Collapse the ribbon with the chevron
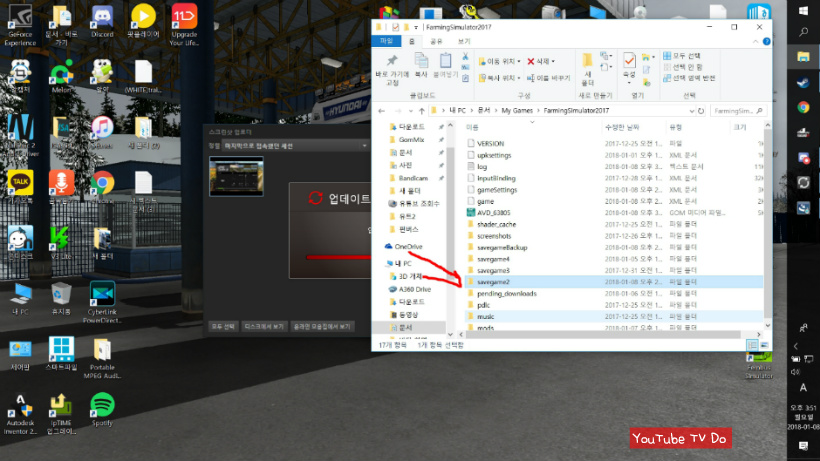This screenshot has width=820, height=461. pos(755,41)
